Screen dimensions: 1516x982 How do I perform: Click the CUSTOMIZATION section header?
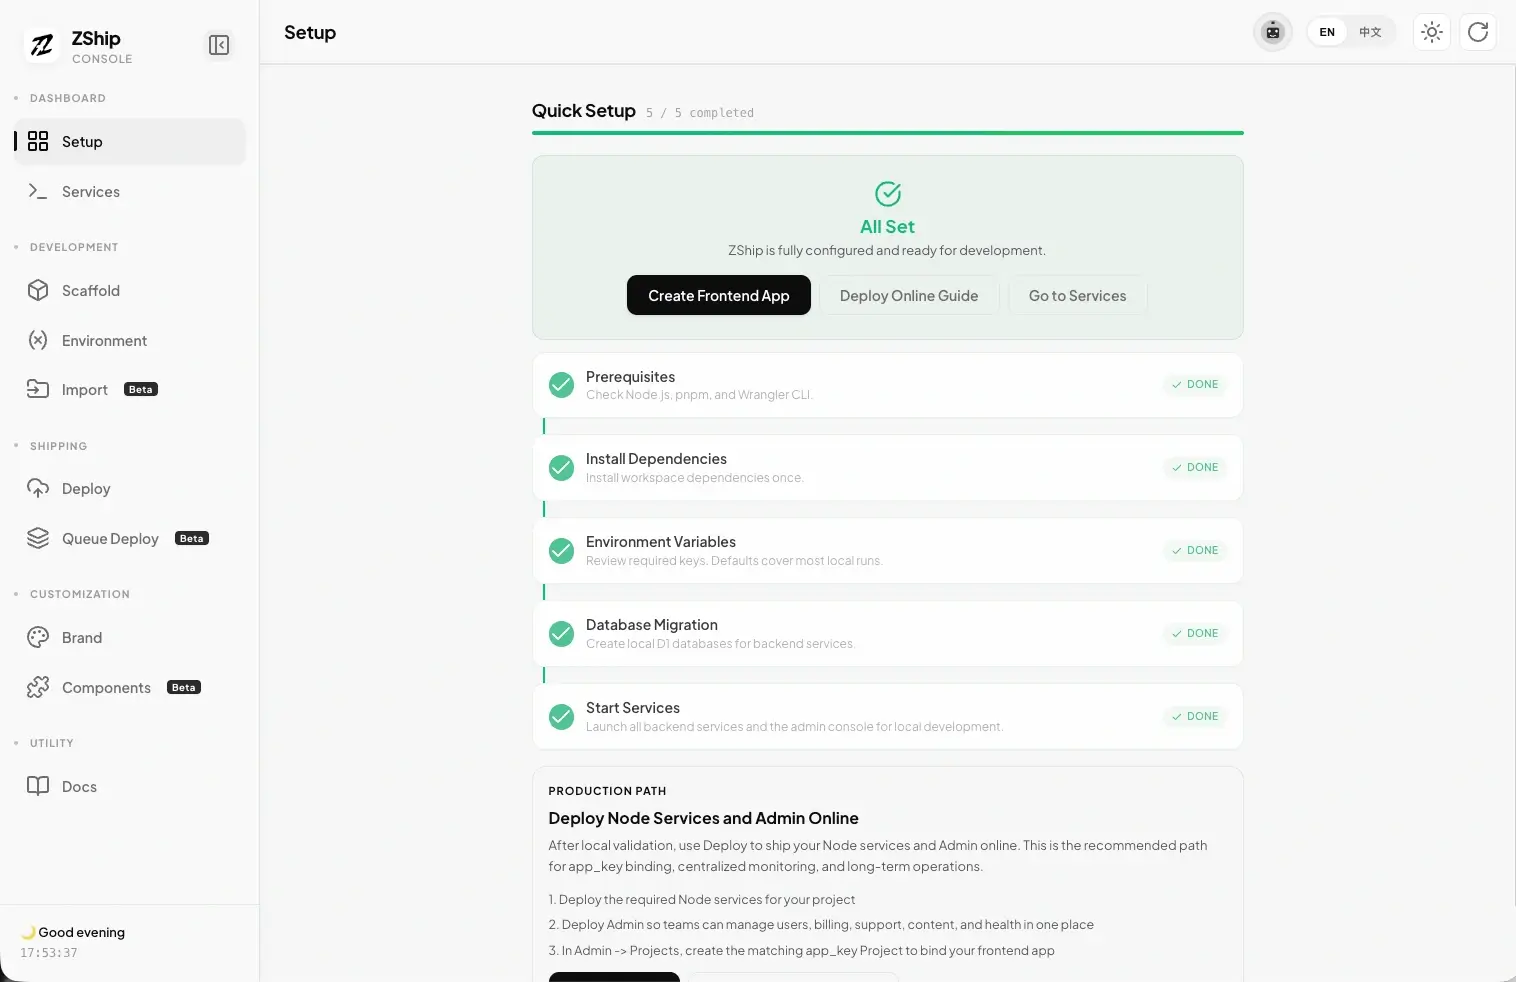click(80, 594)
